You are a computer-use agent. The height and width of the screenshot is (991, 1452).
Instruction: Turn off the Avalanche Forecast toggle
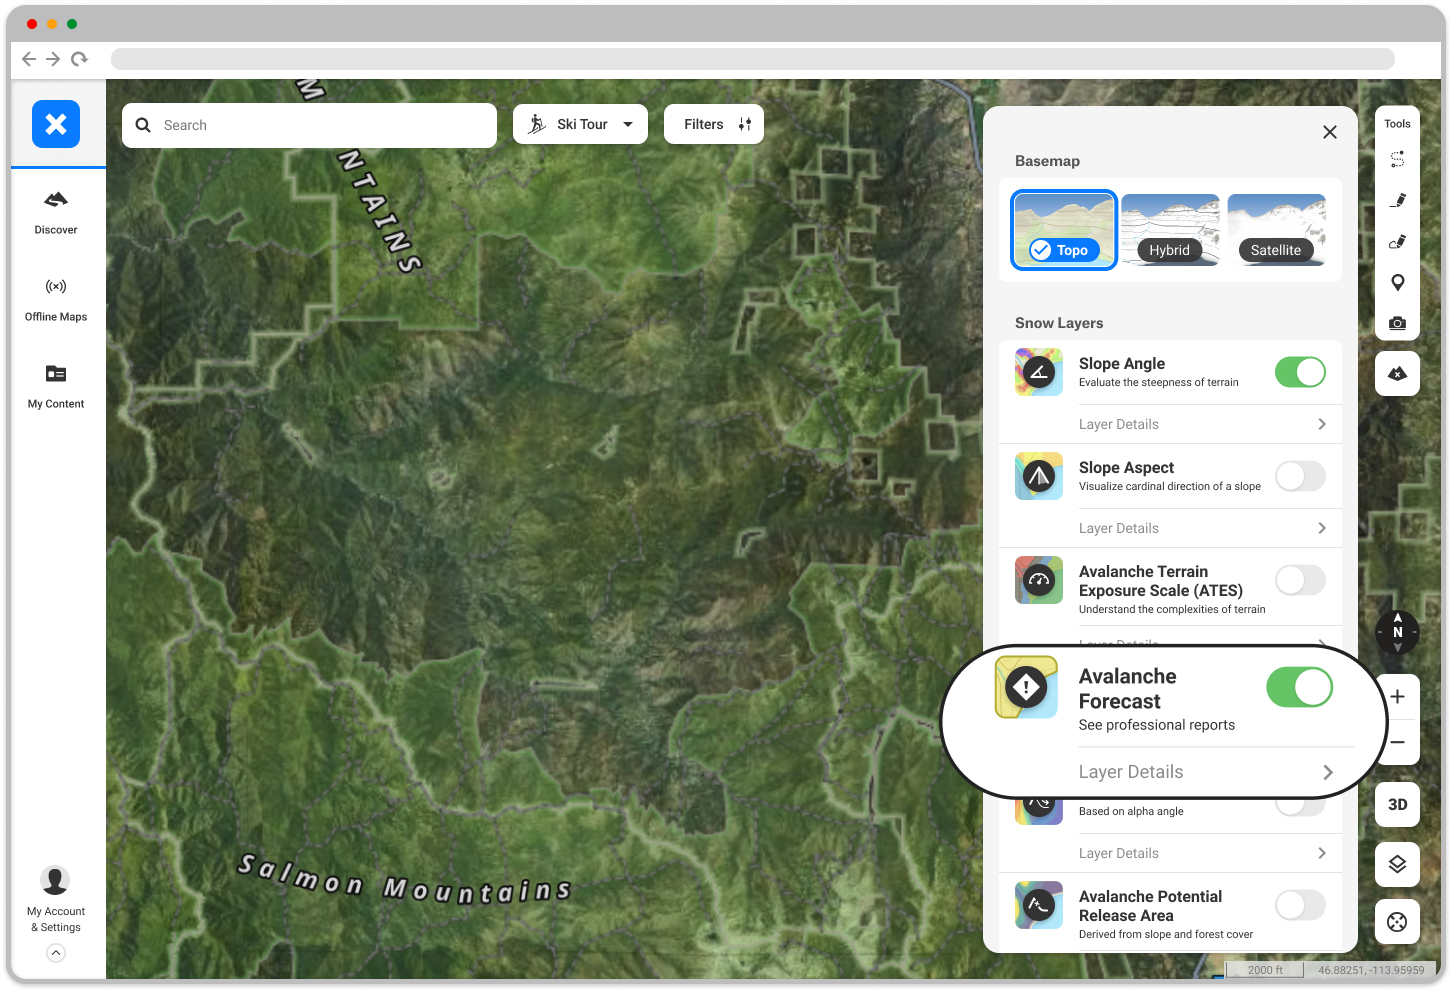click(x=1300, y=688)
